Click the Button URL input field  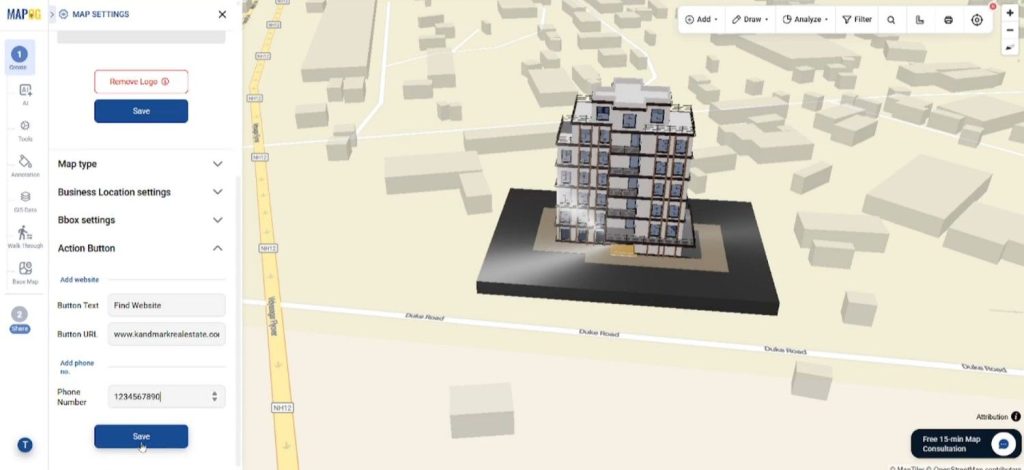point(167,334)
